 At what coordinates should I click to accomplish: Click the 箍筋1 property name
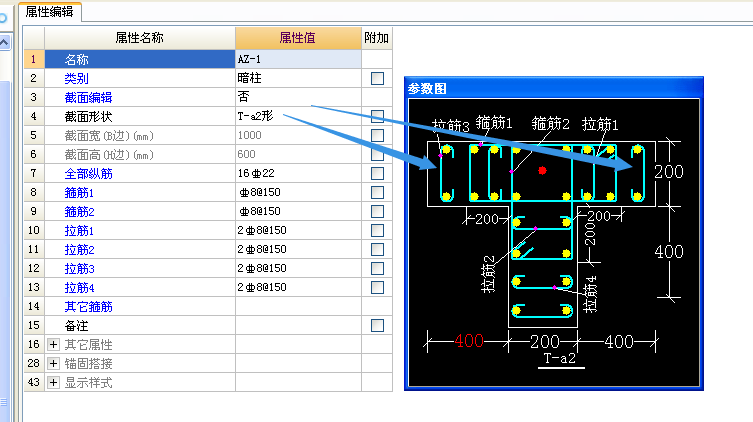point(79,193)
